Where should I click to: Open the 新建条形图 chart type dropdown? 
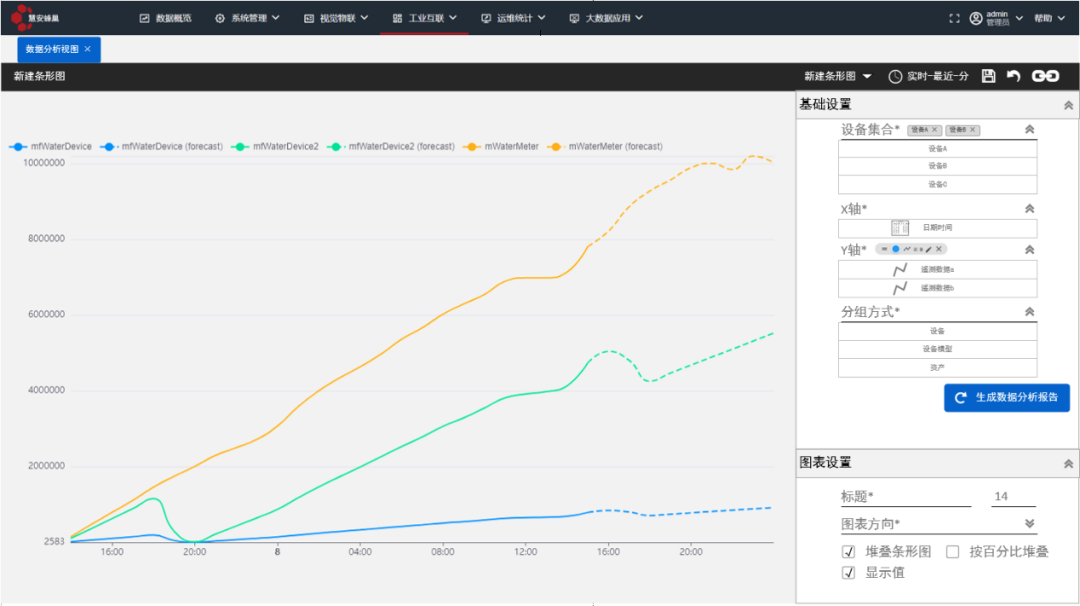[x=838, y=77]
